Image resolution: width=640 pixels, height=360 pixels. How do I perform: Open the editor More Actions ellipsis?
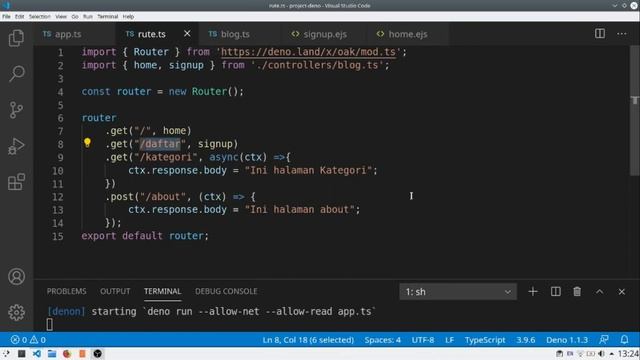tap(621, 34)
